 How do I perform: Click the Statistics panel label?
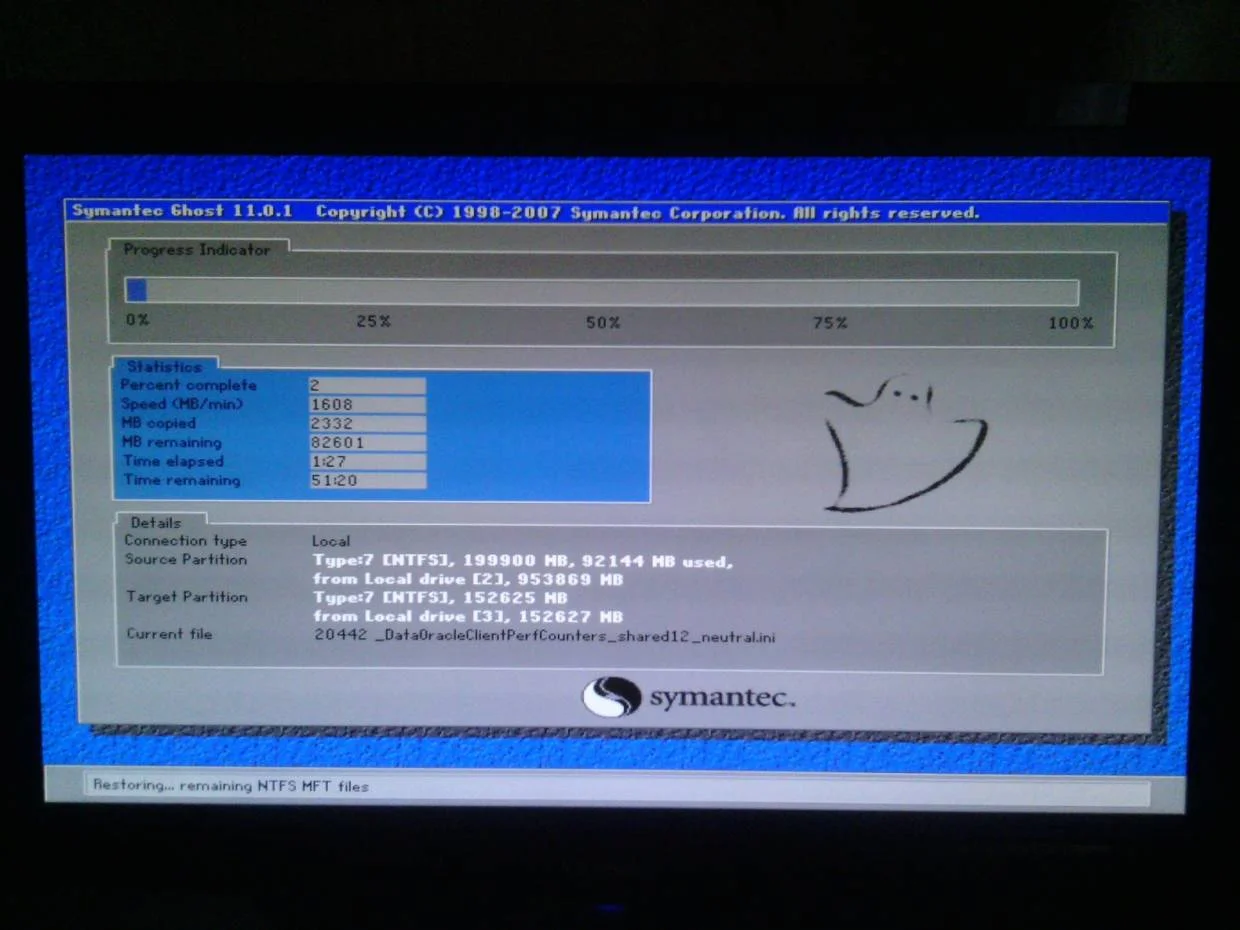point(165,367)
